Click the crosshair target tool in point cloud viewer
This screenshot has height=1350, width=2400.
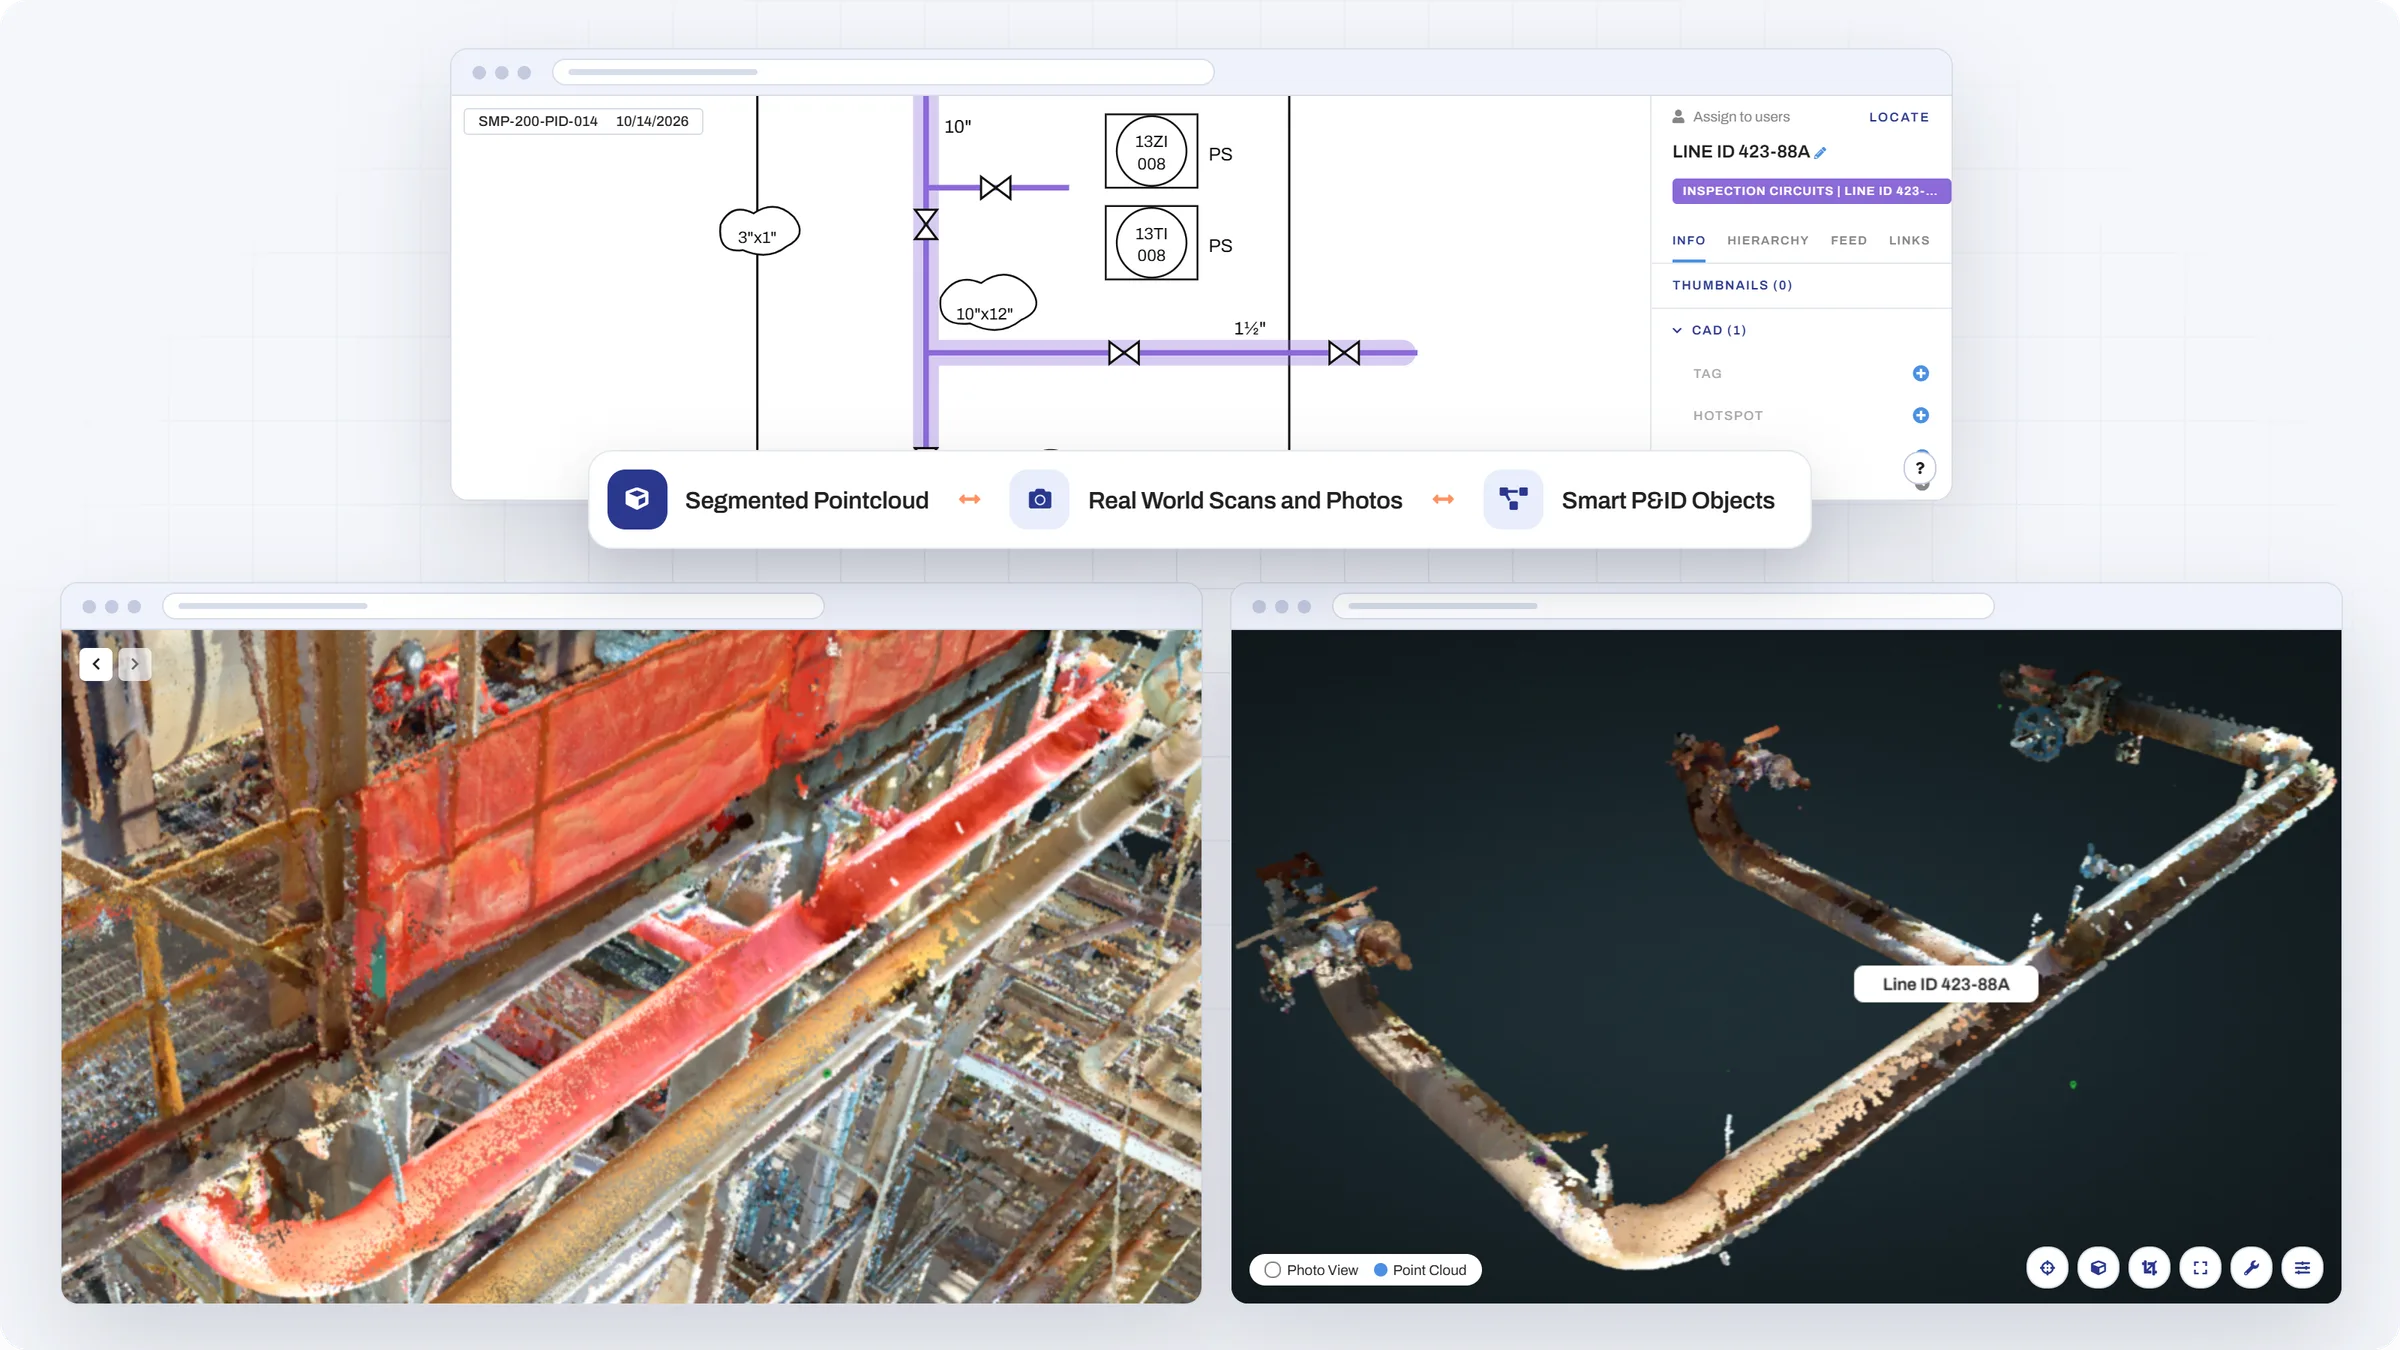pyautogui.click(x=2047, y=1268)
